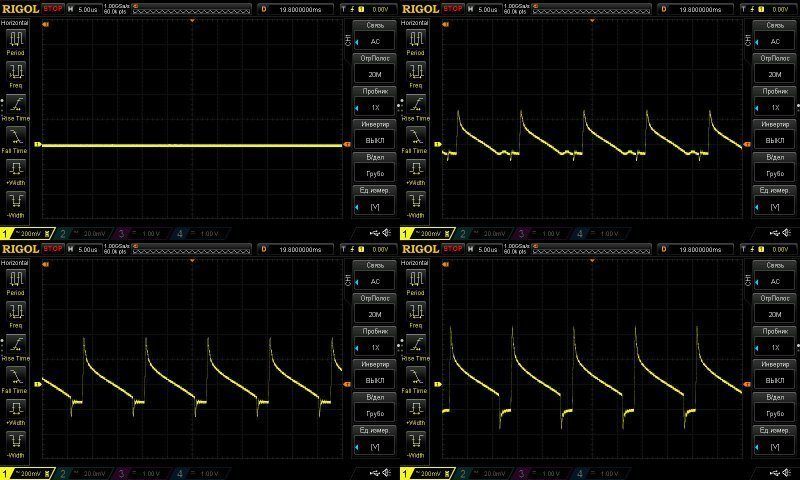Toggle Инвертир ВЫКЛ in bottom-left scope screen
This screenshot has width=800, height=480.
375,374
